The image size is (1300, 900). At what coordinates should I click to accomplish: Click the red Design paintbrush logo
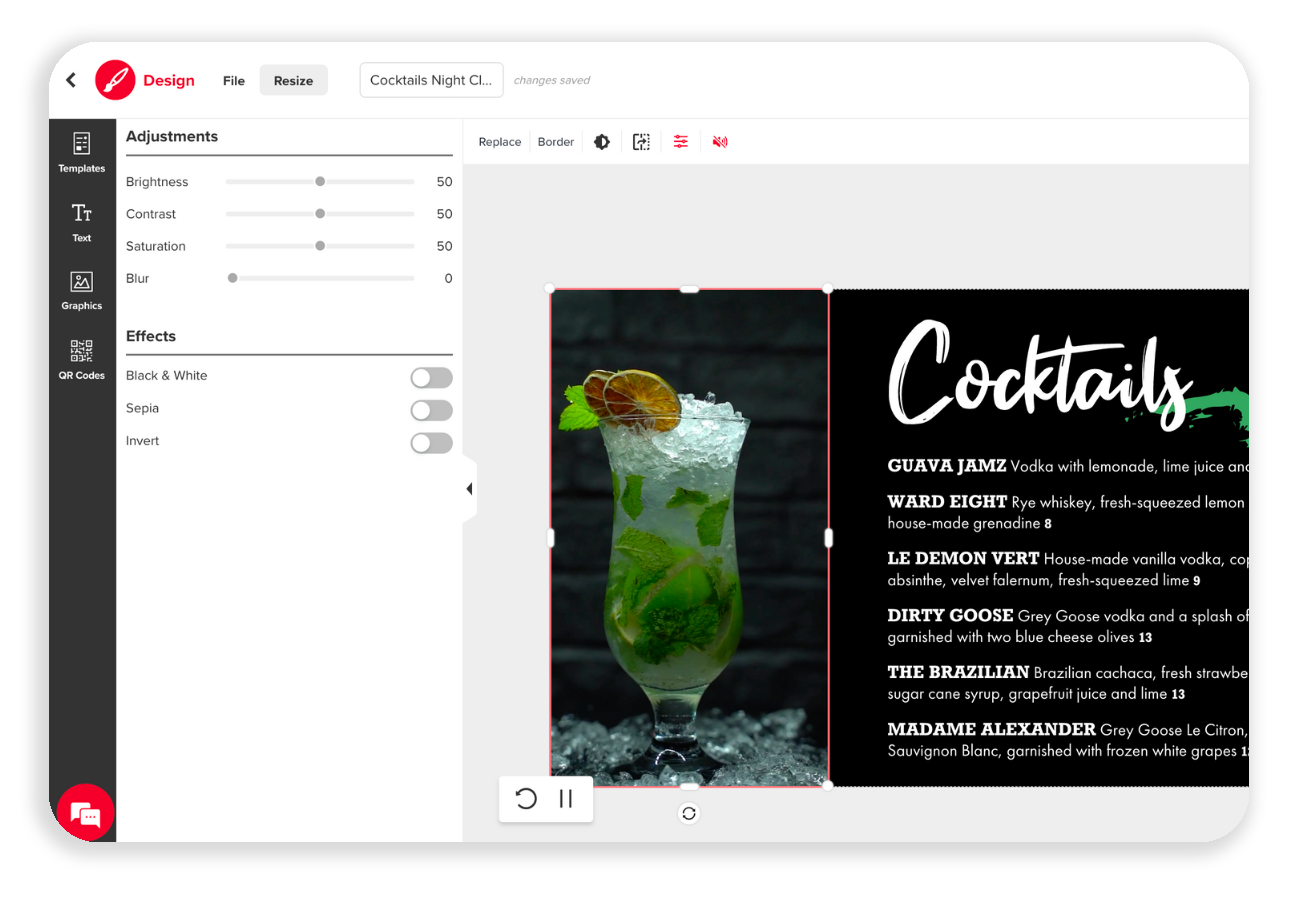click(115, 80)
